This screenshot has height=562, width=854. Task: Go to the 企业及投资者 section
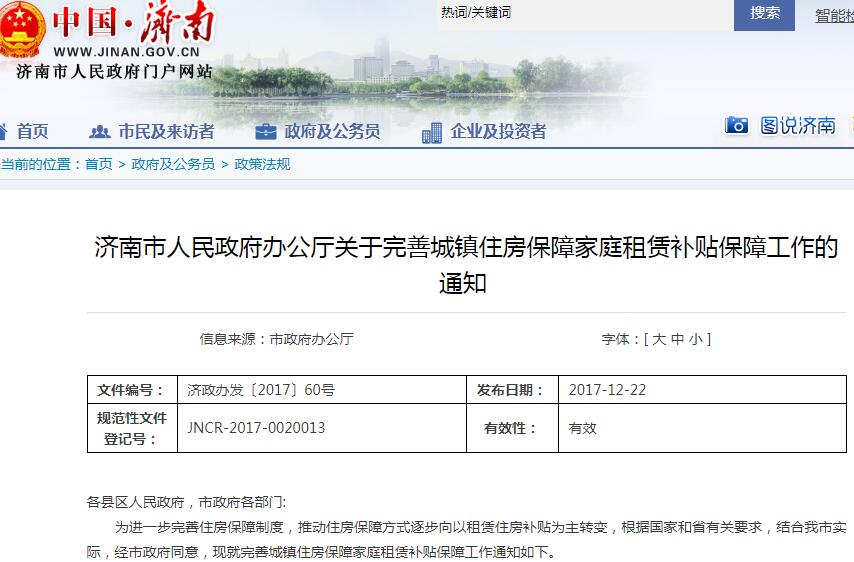pyautogui.click(x=498, y=131)
